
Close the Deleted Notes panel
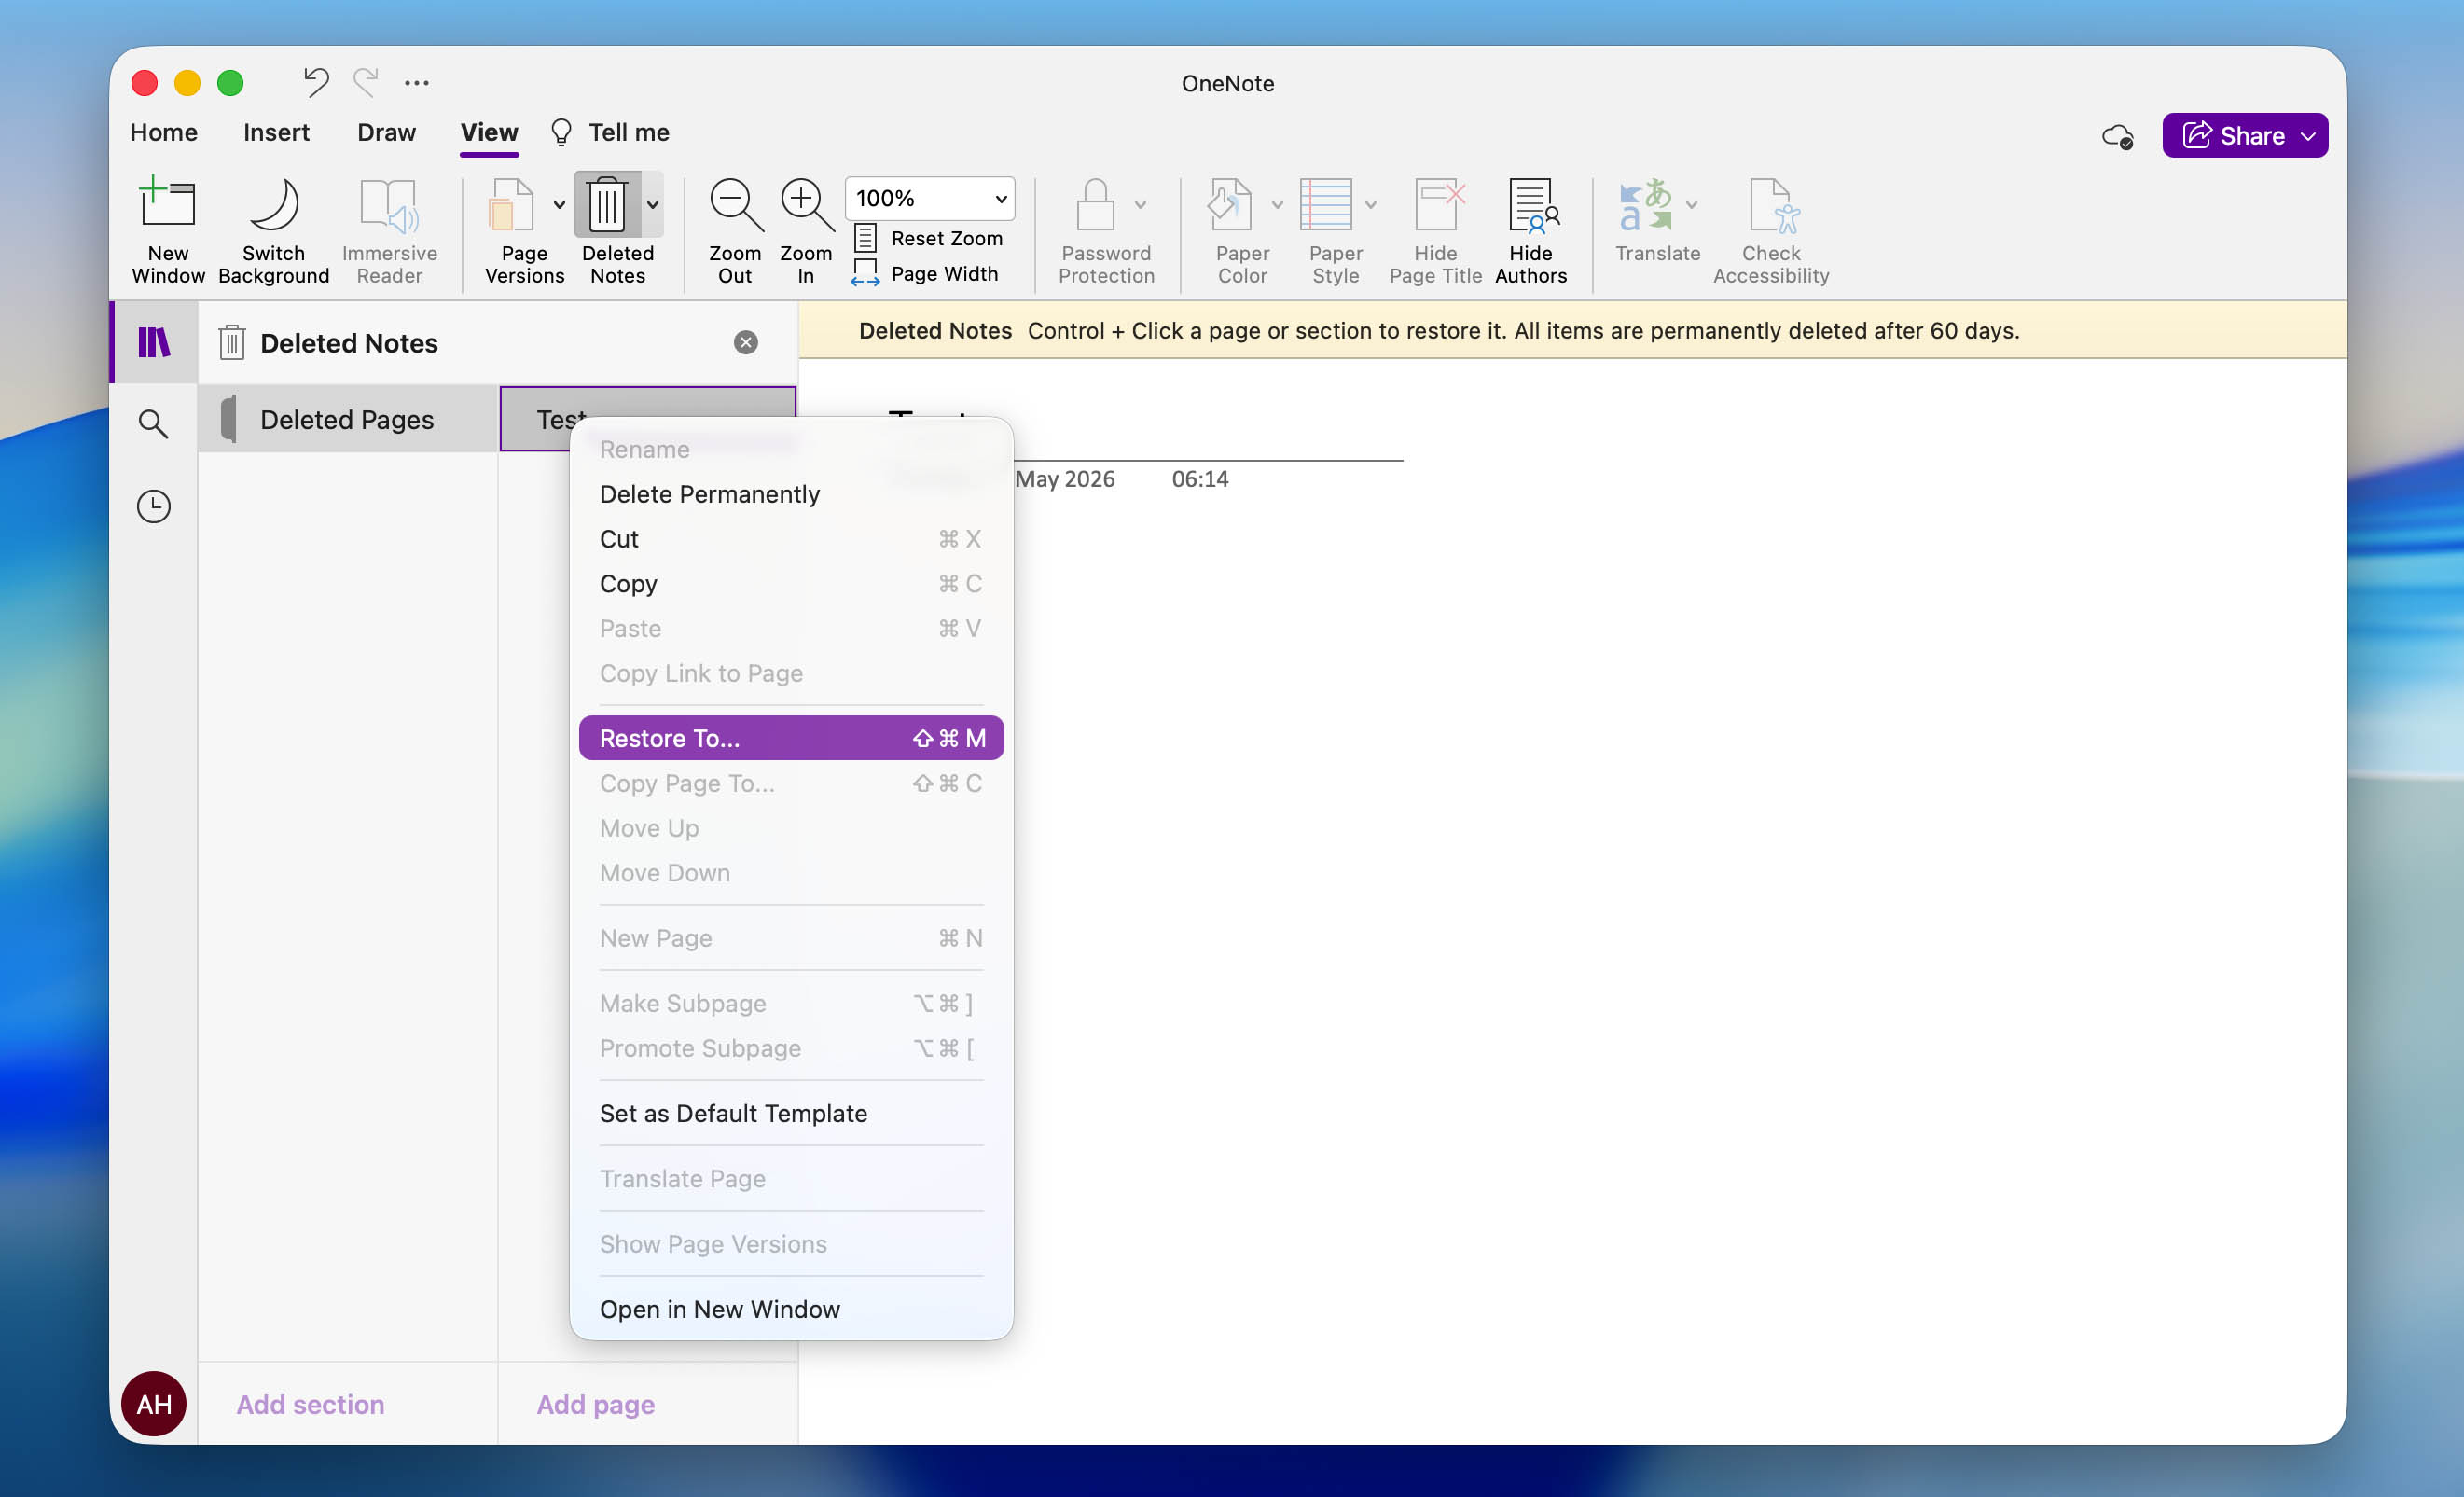[x=746, y=342]
